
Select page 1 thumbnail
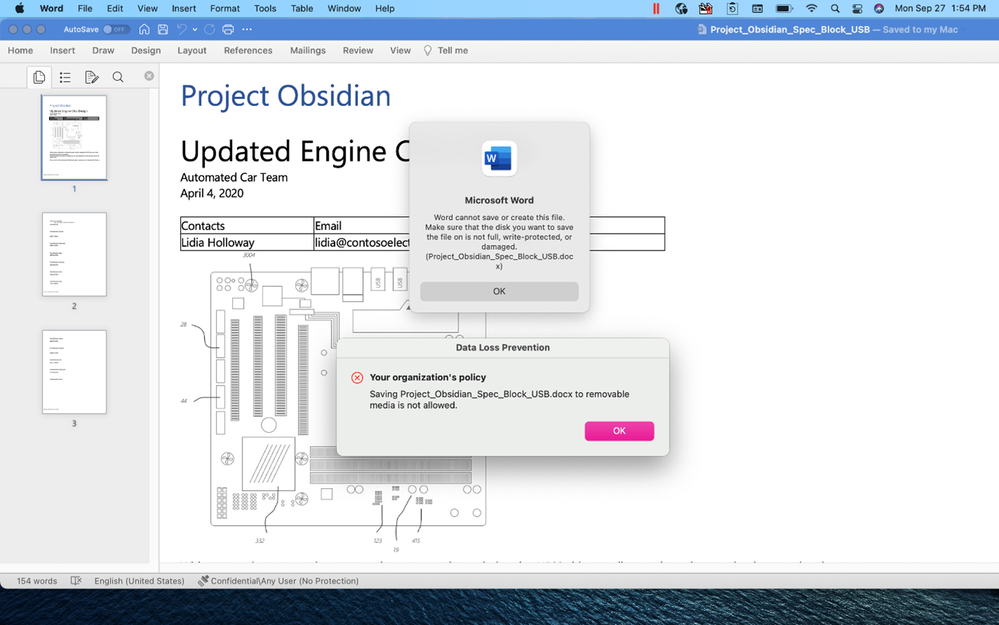[x=74, y=138]
